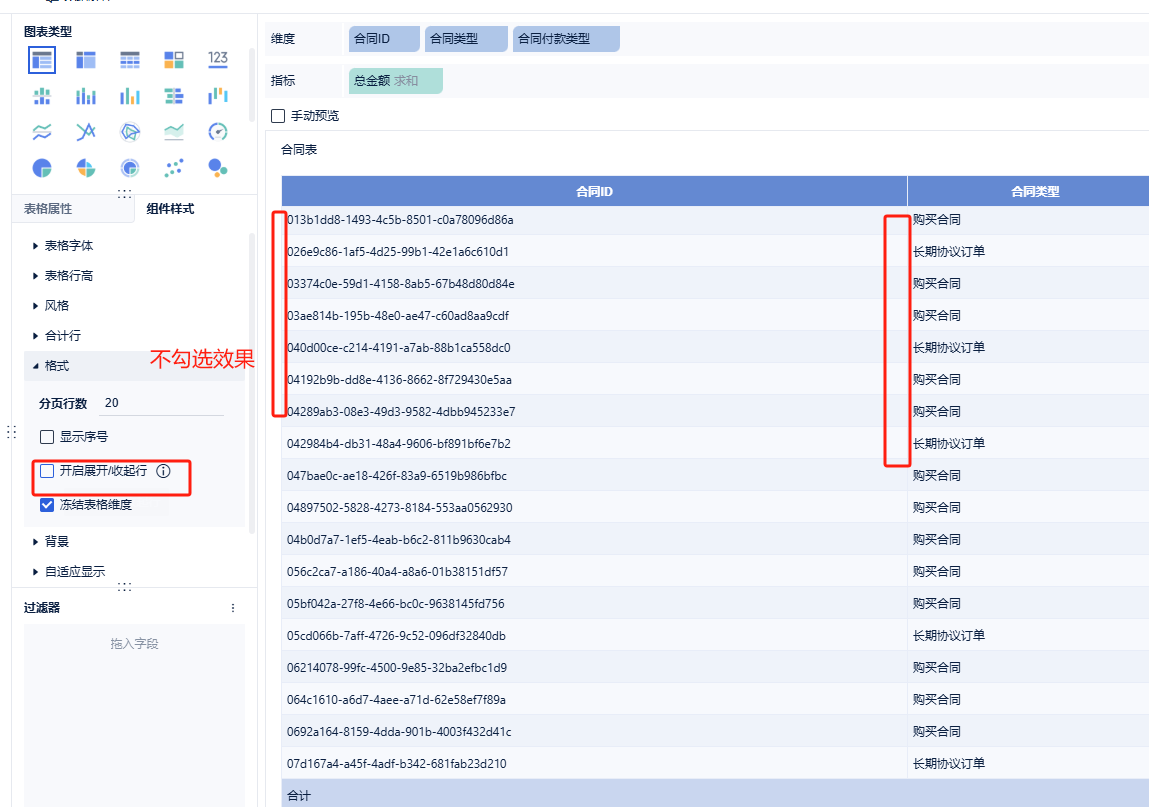Click the 合同ID dimension pill

[x=384, y=39]
